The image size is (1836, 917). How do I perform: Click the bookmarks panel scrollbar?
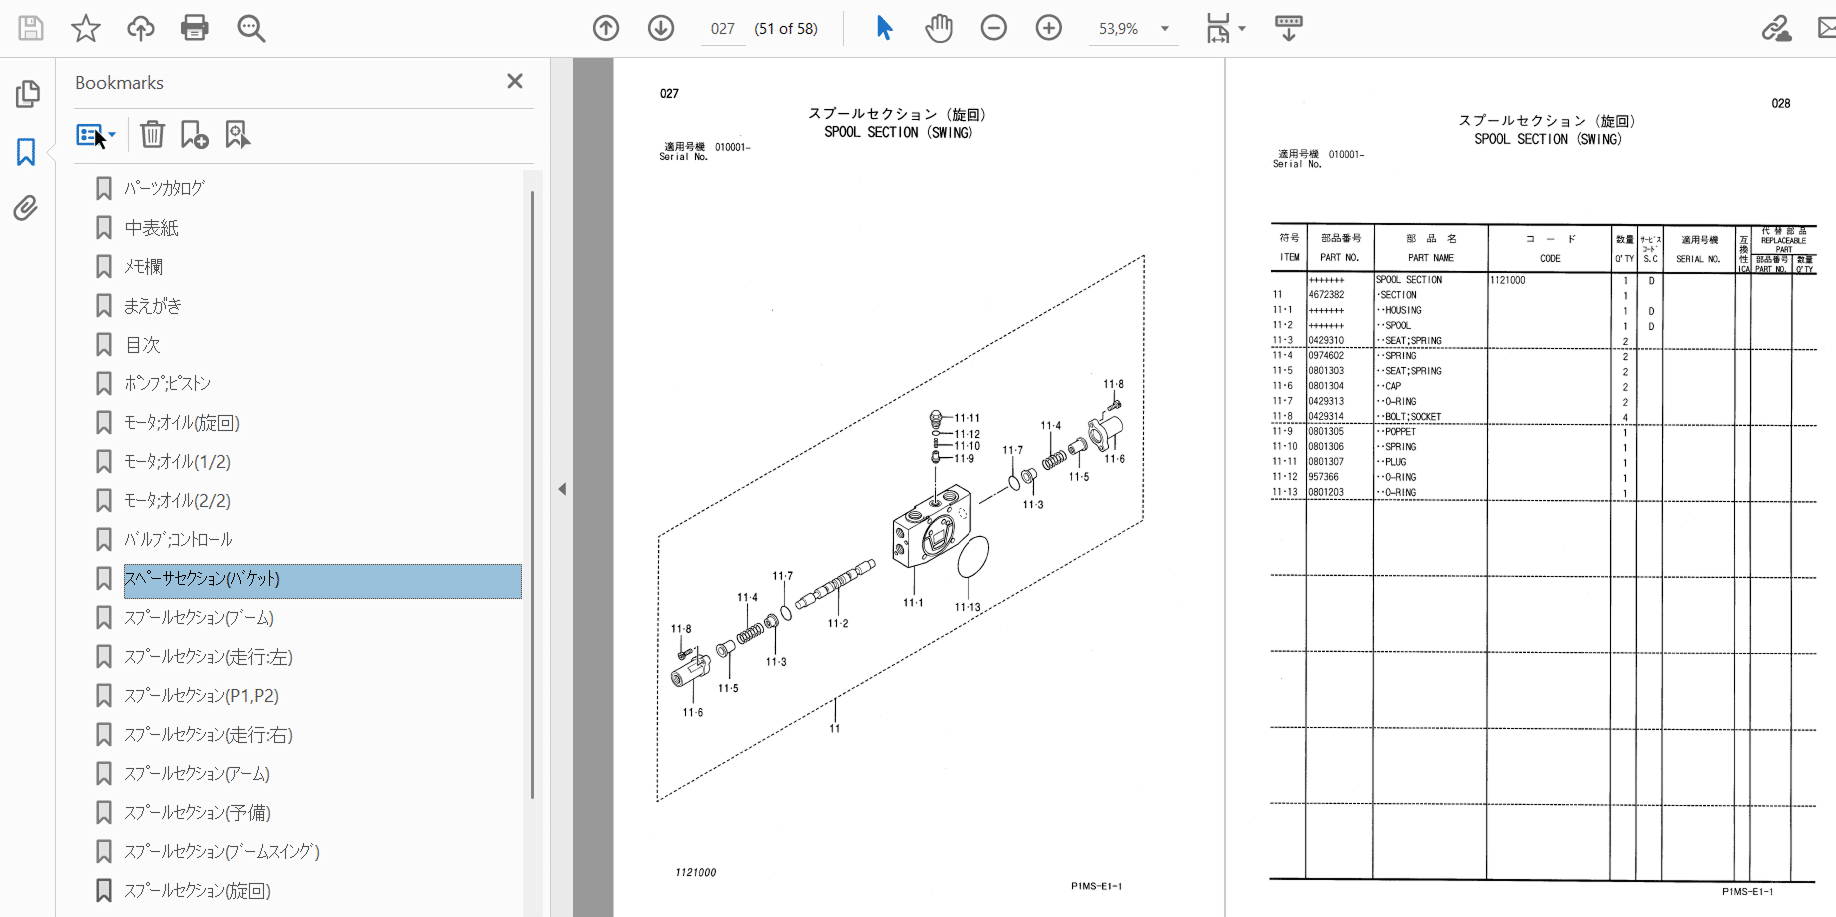point(532,494)
